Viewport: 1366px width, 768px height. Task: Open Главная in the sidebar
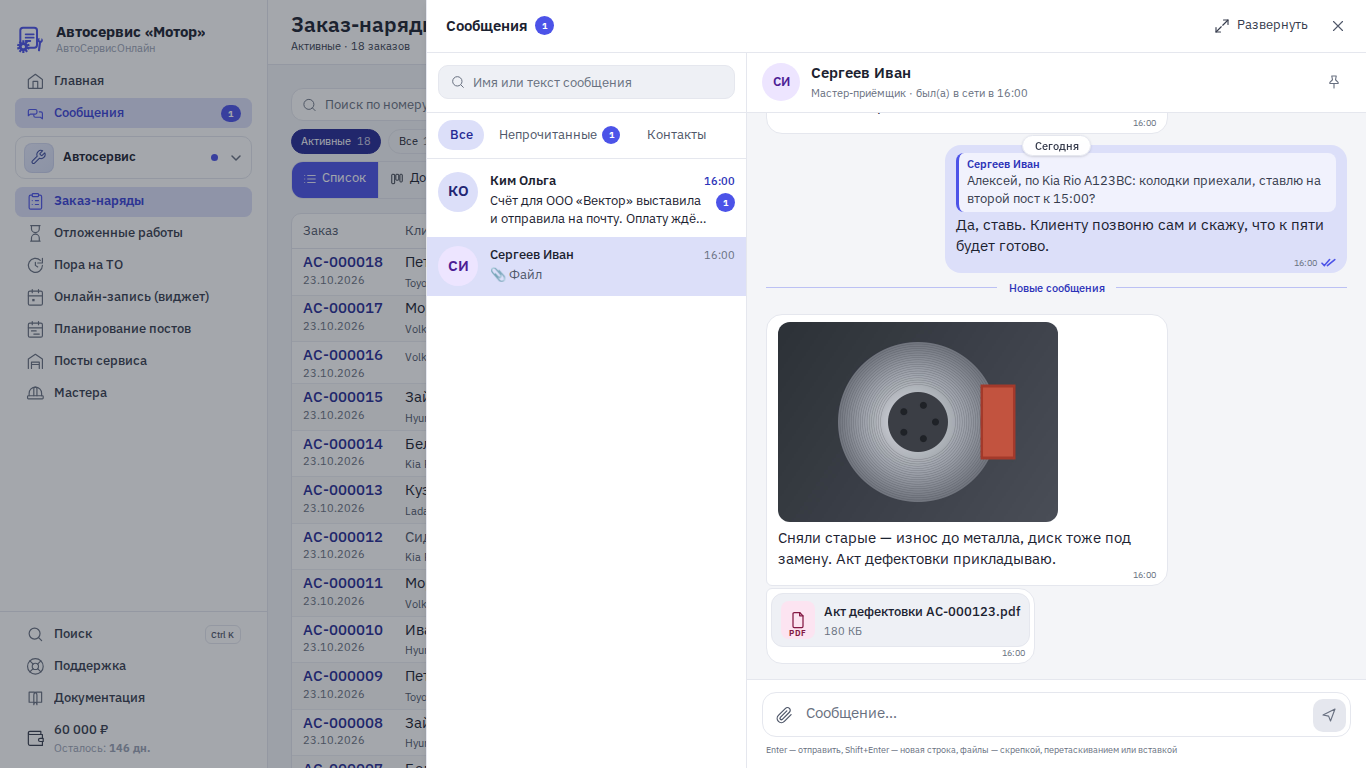coord(133,81)
